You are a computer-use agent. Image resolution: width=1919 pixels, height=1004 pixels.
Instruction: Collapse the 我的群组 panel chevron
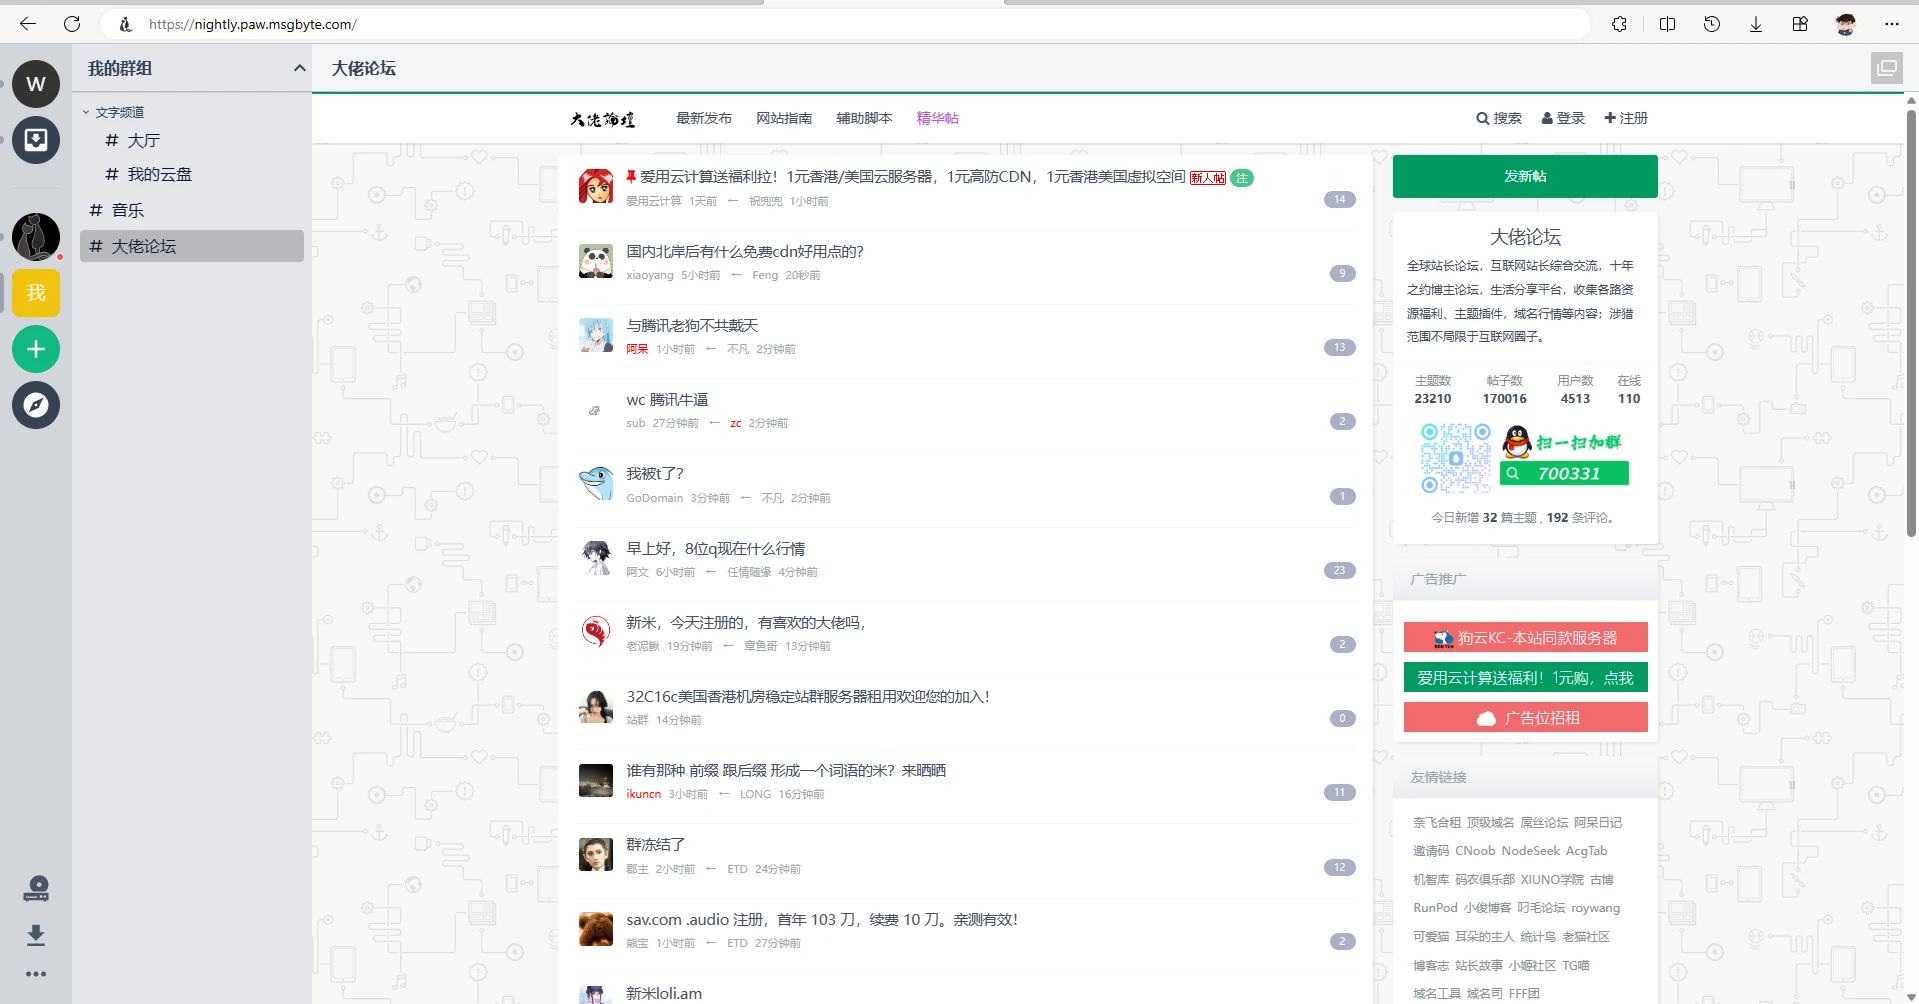[299, 68]
